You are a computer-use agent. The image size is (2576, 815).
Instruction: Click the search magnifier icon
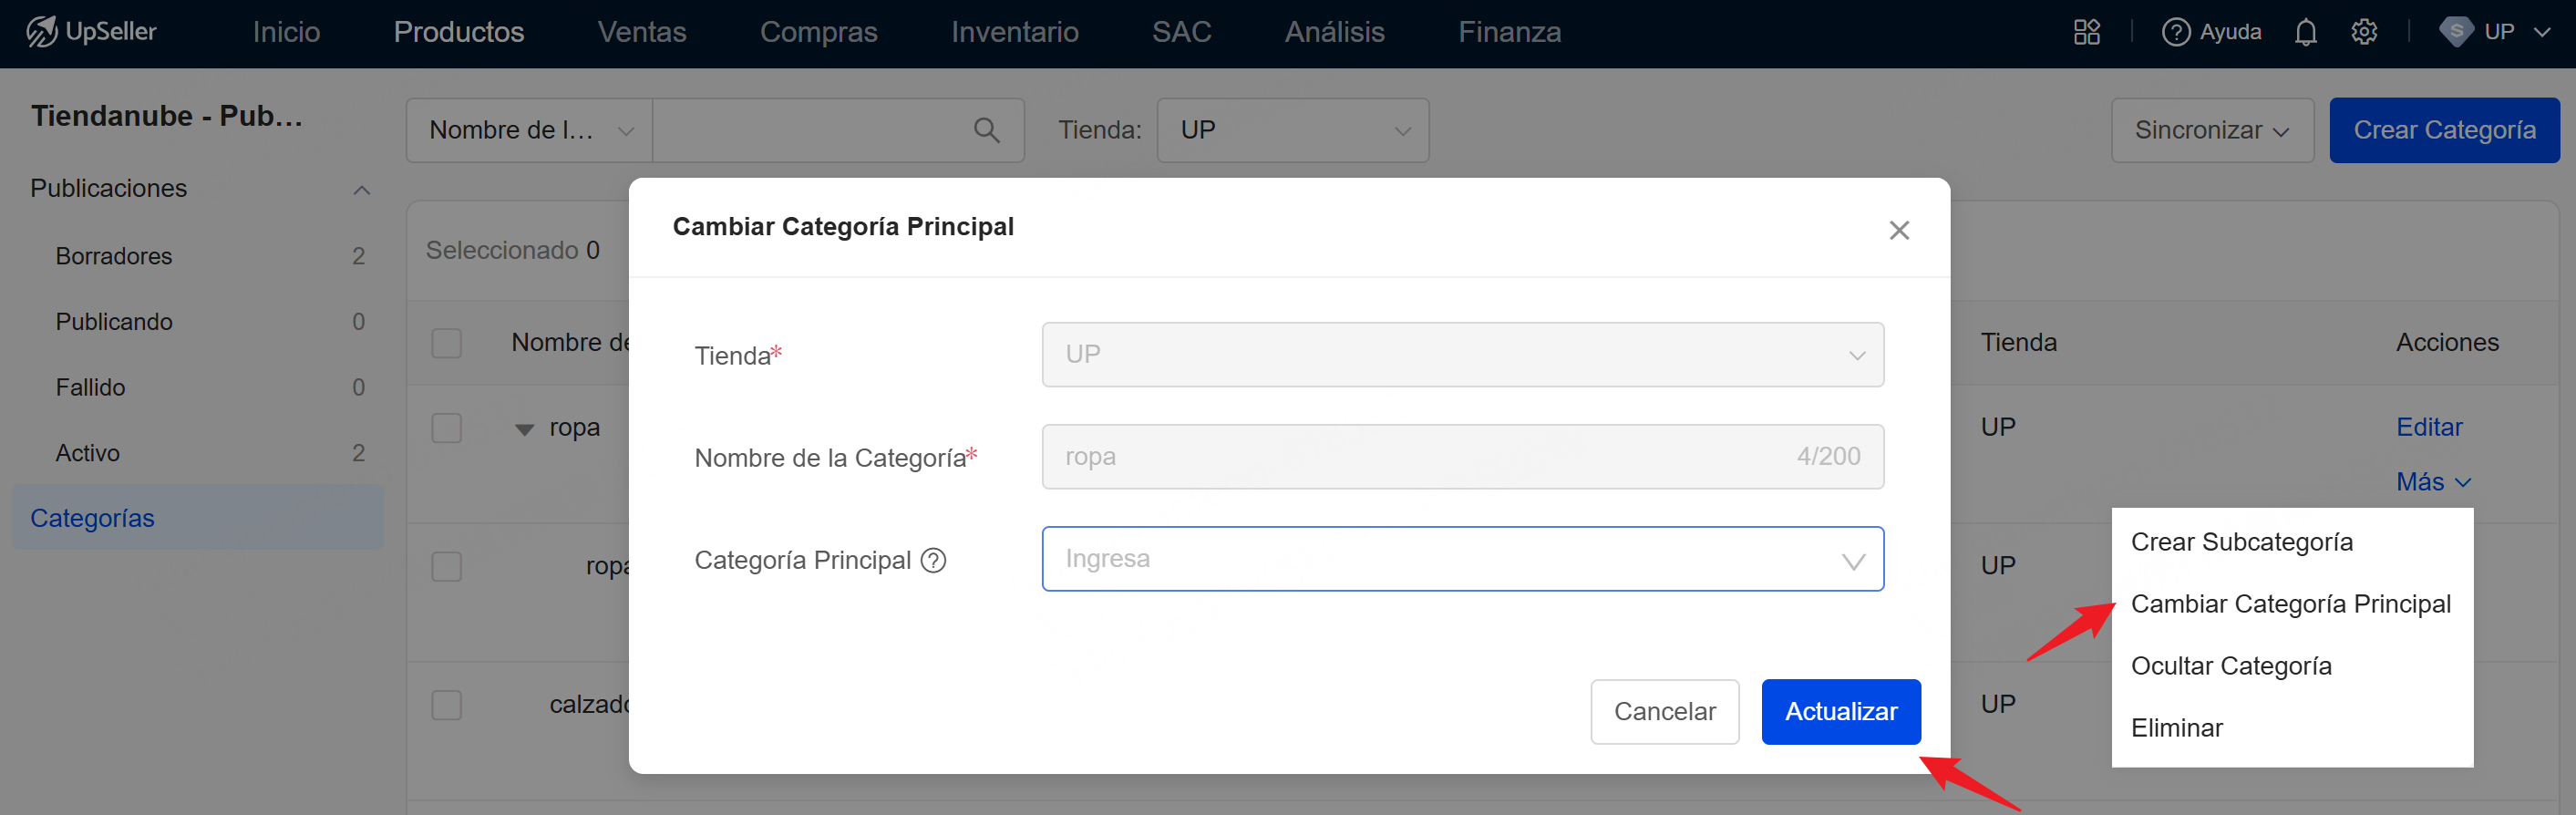[x=986, y=130]
